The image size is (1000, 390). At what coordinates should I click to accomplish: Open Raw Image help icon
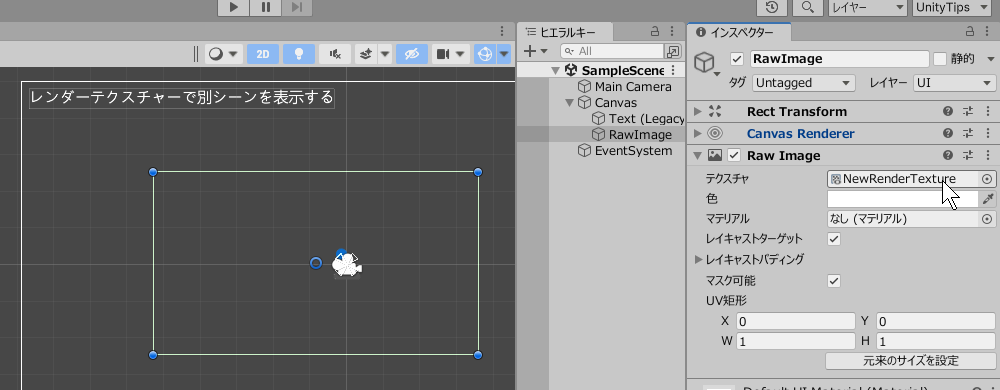tap(948, 155)
